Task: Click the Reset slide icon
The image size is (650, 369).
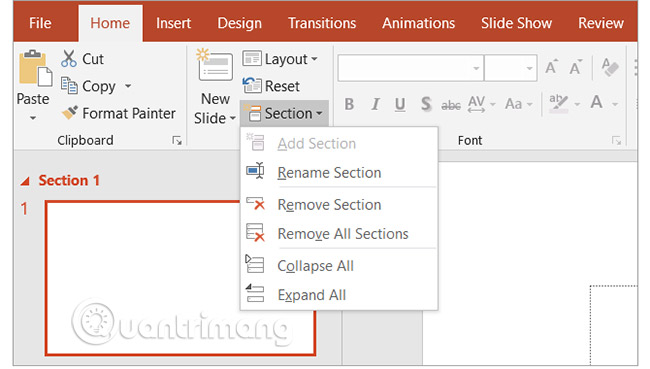Action: pyautogui.click(x=252, y=85)
